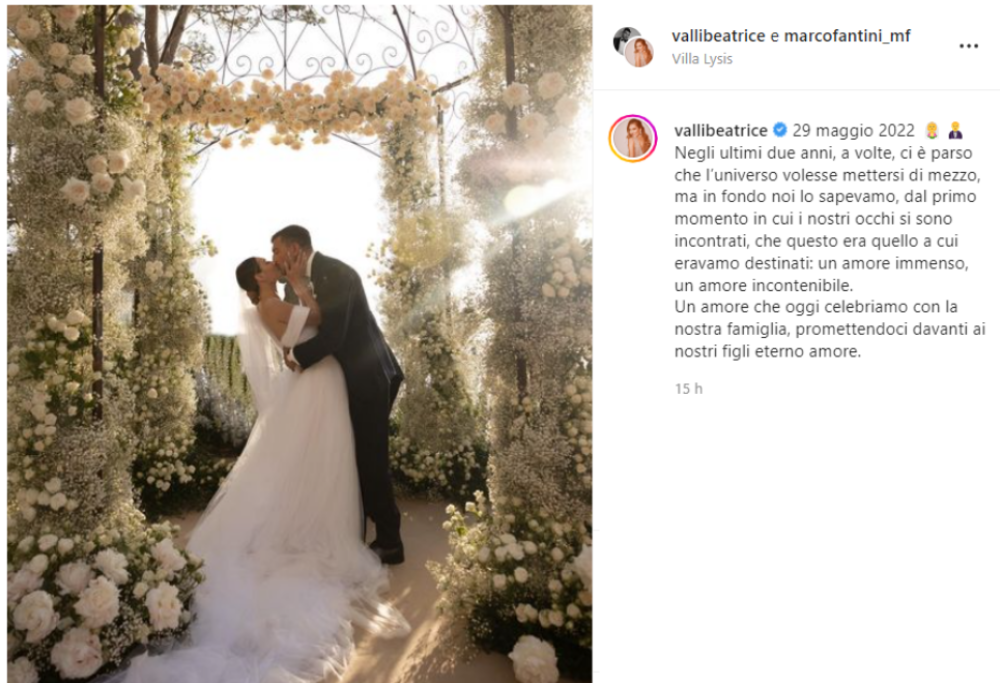1000x683 pixels.
Task: Open the three-dot more options menu
Action: pos(968,46)
